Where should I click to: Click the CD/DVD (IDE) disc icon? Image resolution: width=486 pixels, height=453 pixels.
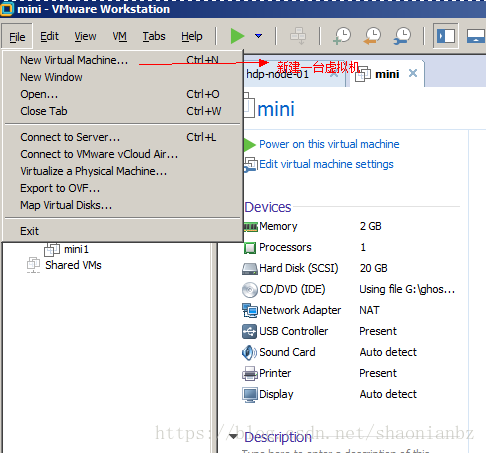point(250,290)
